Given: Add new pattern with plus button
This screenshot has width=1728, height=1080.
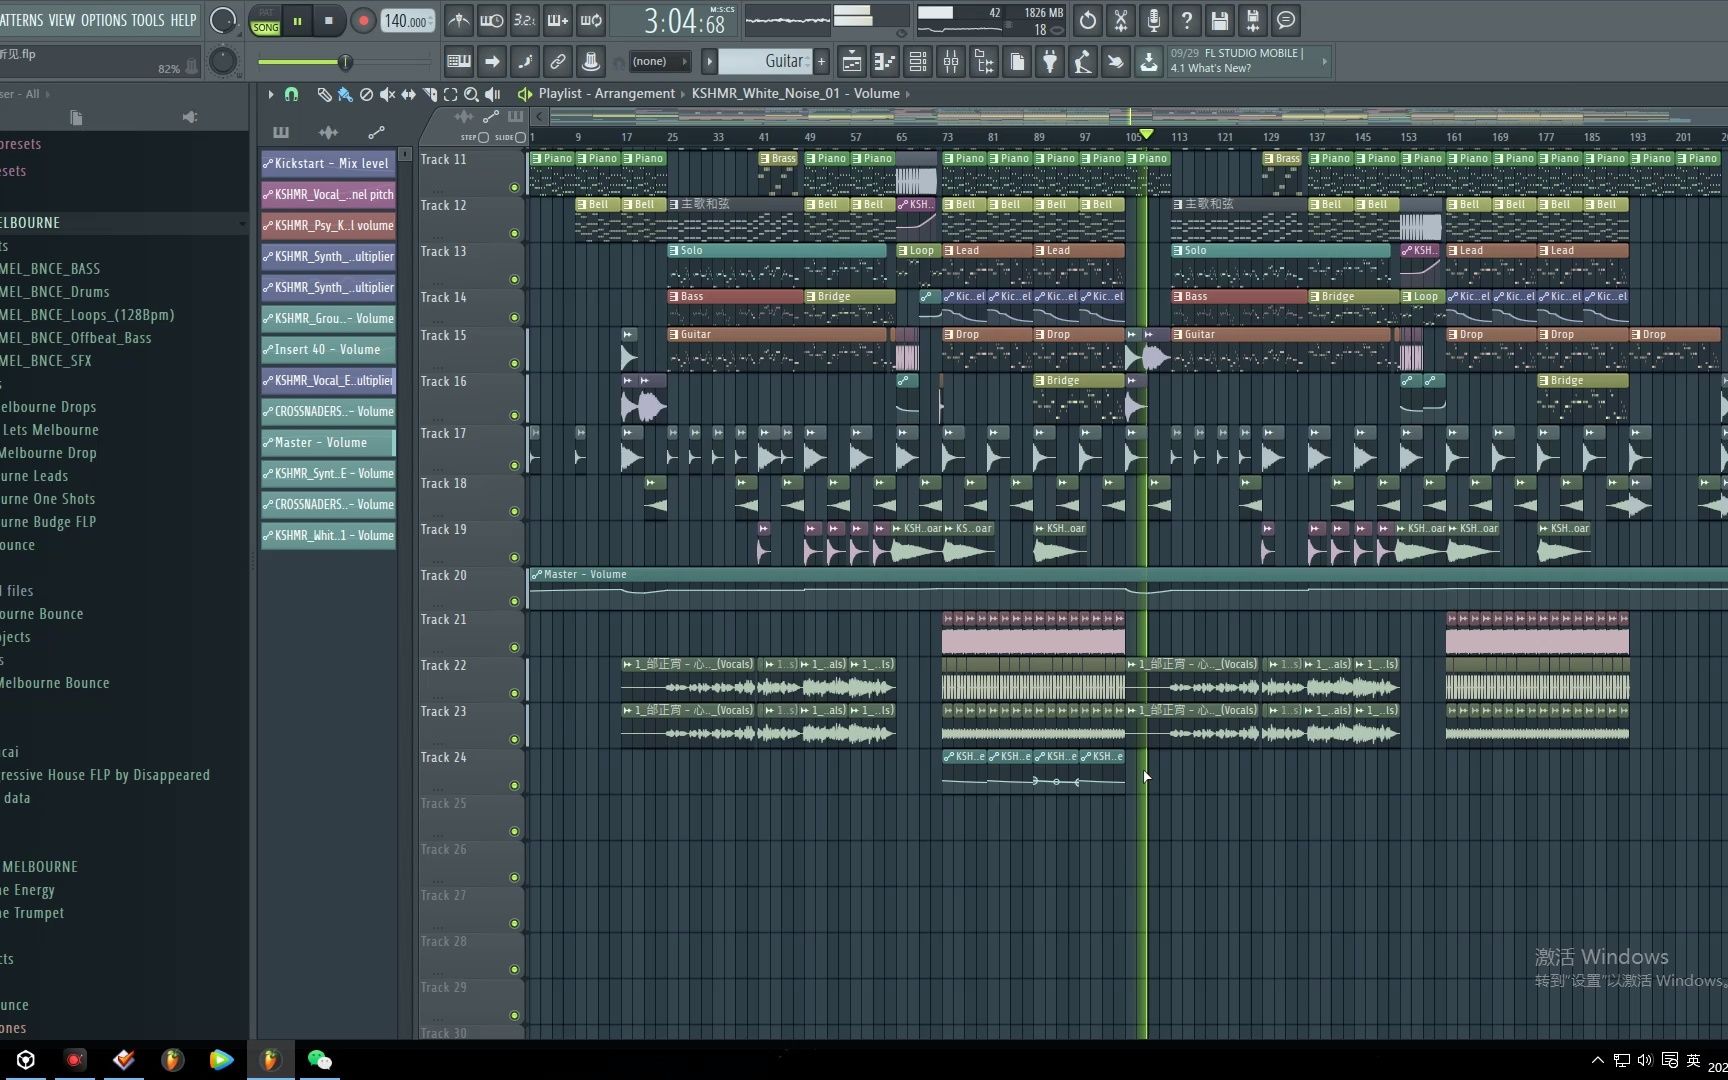Looking at the screenshot, I should (822, 62).
